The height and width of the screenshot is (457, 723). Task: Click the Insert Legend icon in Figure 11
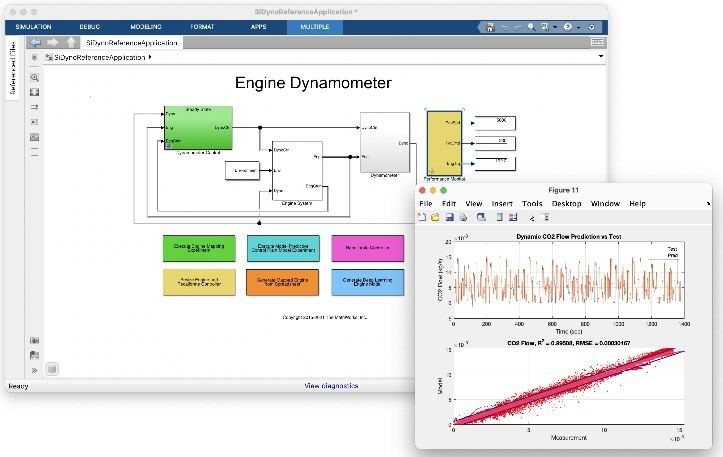513,217
